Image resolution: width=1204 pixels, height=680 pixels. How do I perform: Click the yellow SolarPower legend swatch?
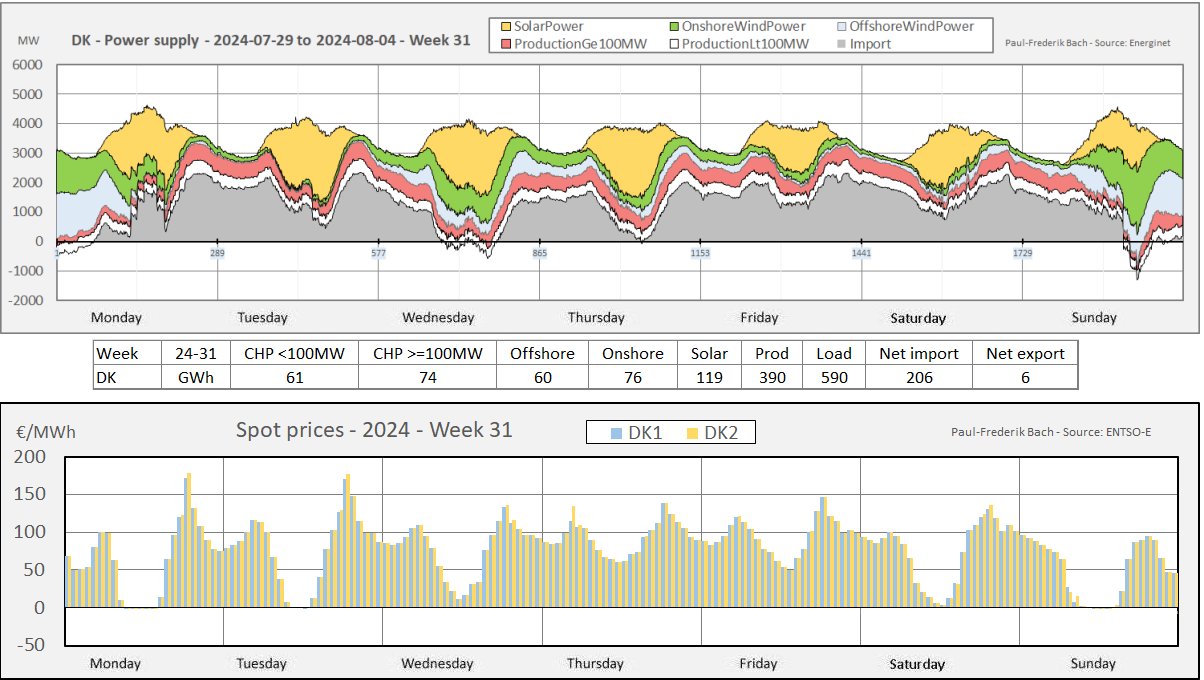click(505, 26)
